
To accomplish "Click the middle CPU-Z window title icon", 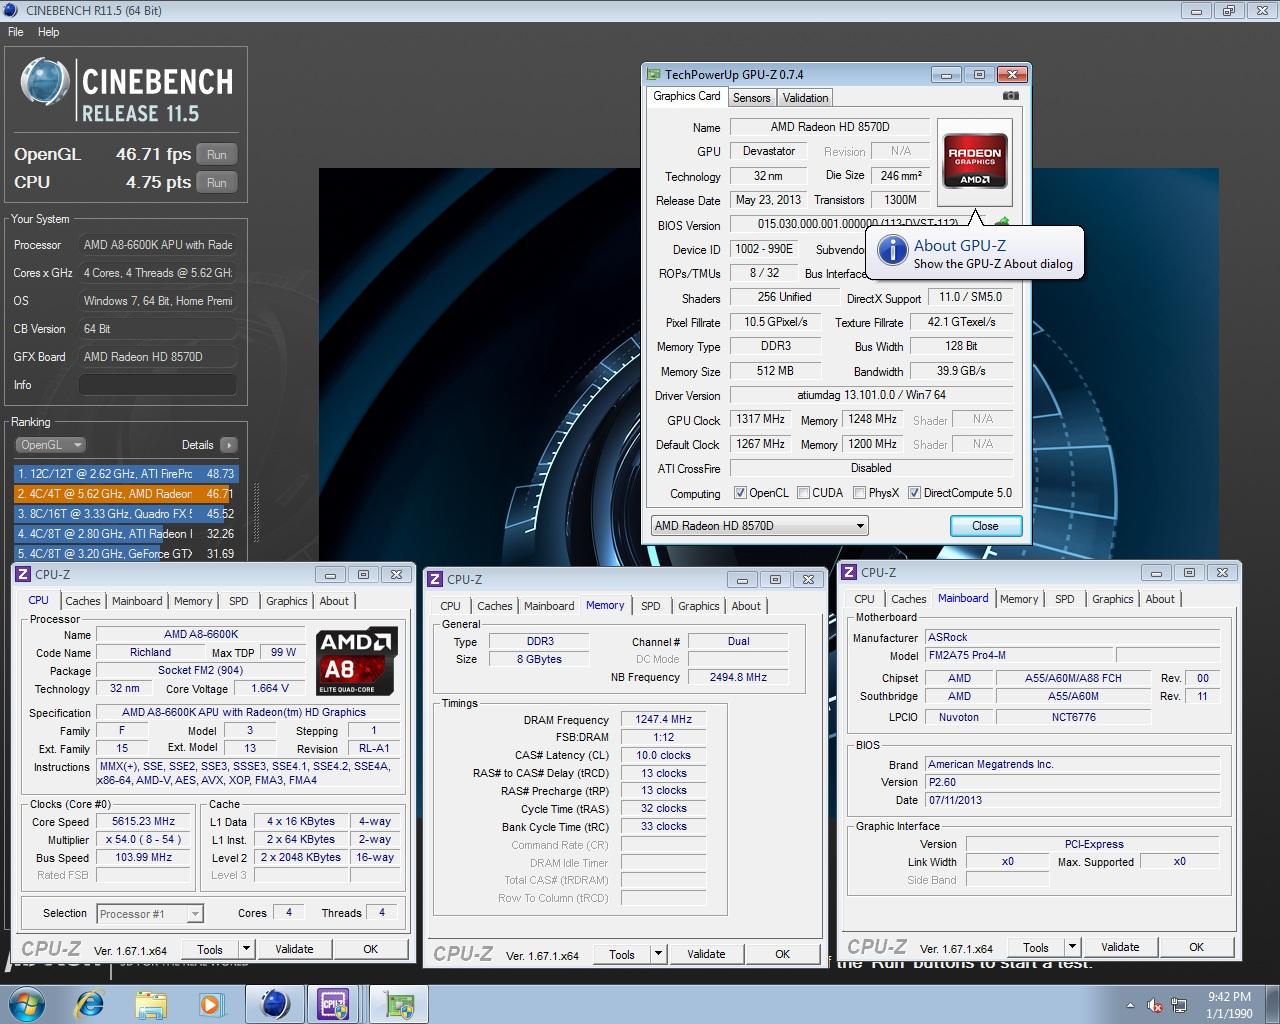I will (435, 579).
